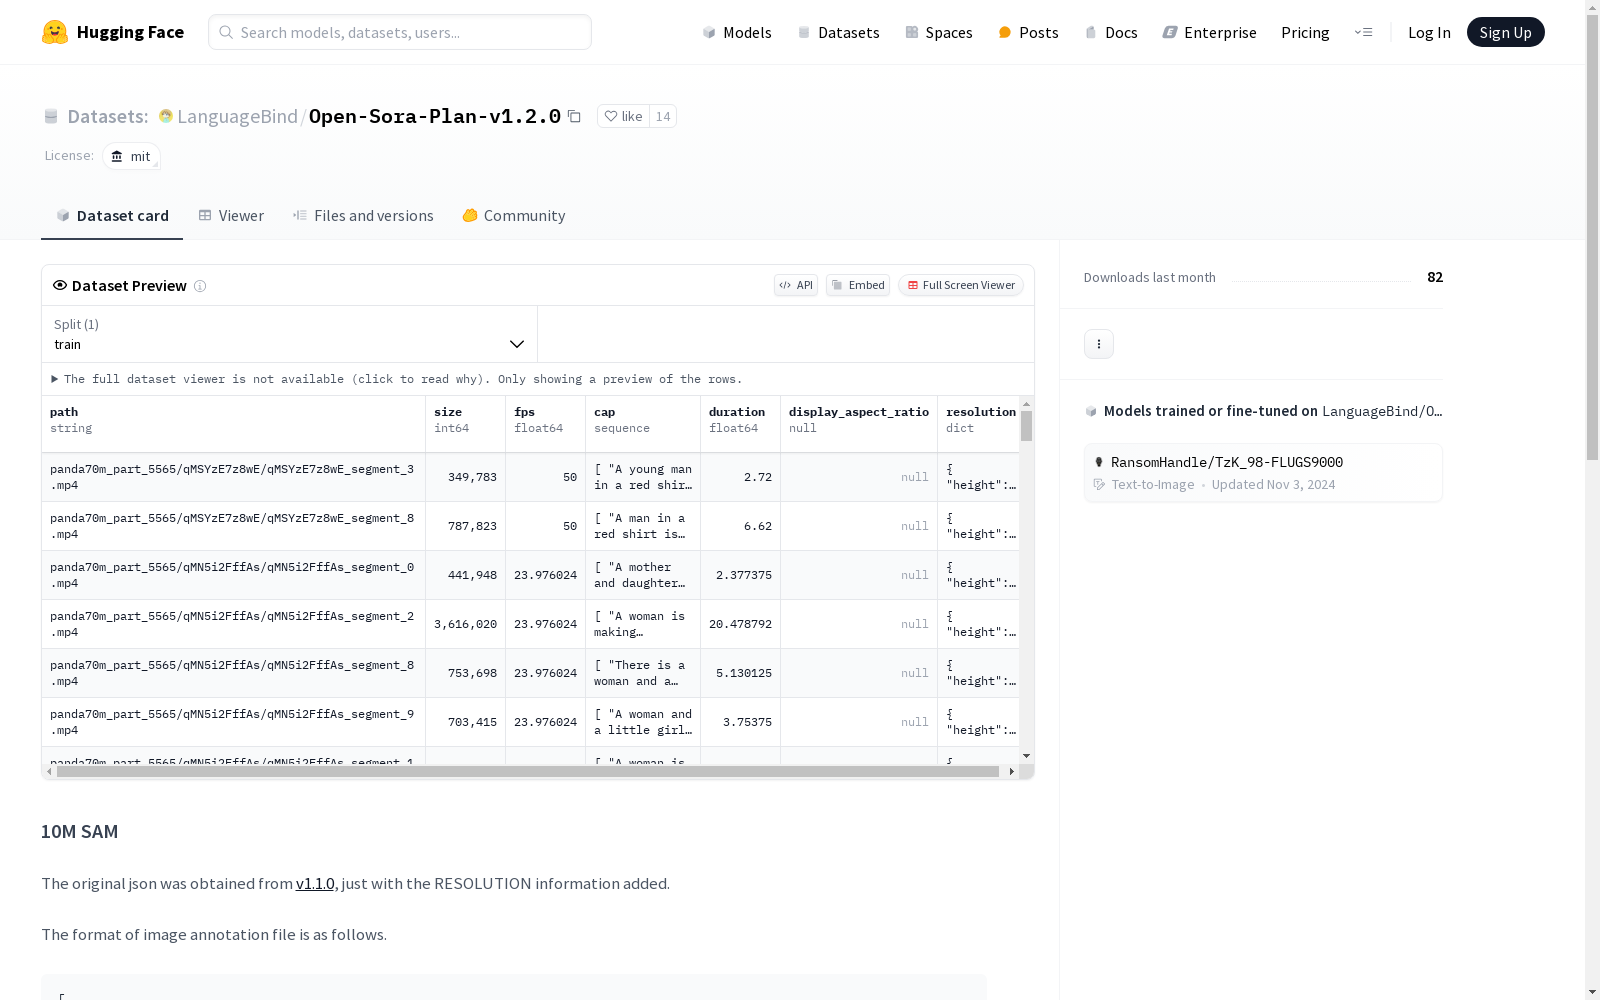Viewport: 1600px width, 1000px height.
Task: Open the like count showing 14
Action: pyautogui.click(x=663, y=116)
